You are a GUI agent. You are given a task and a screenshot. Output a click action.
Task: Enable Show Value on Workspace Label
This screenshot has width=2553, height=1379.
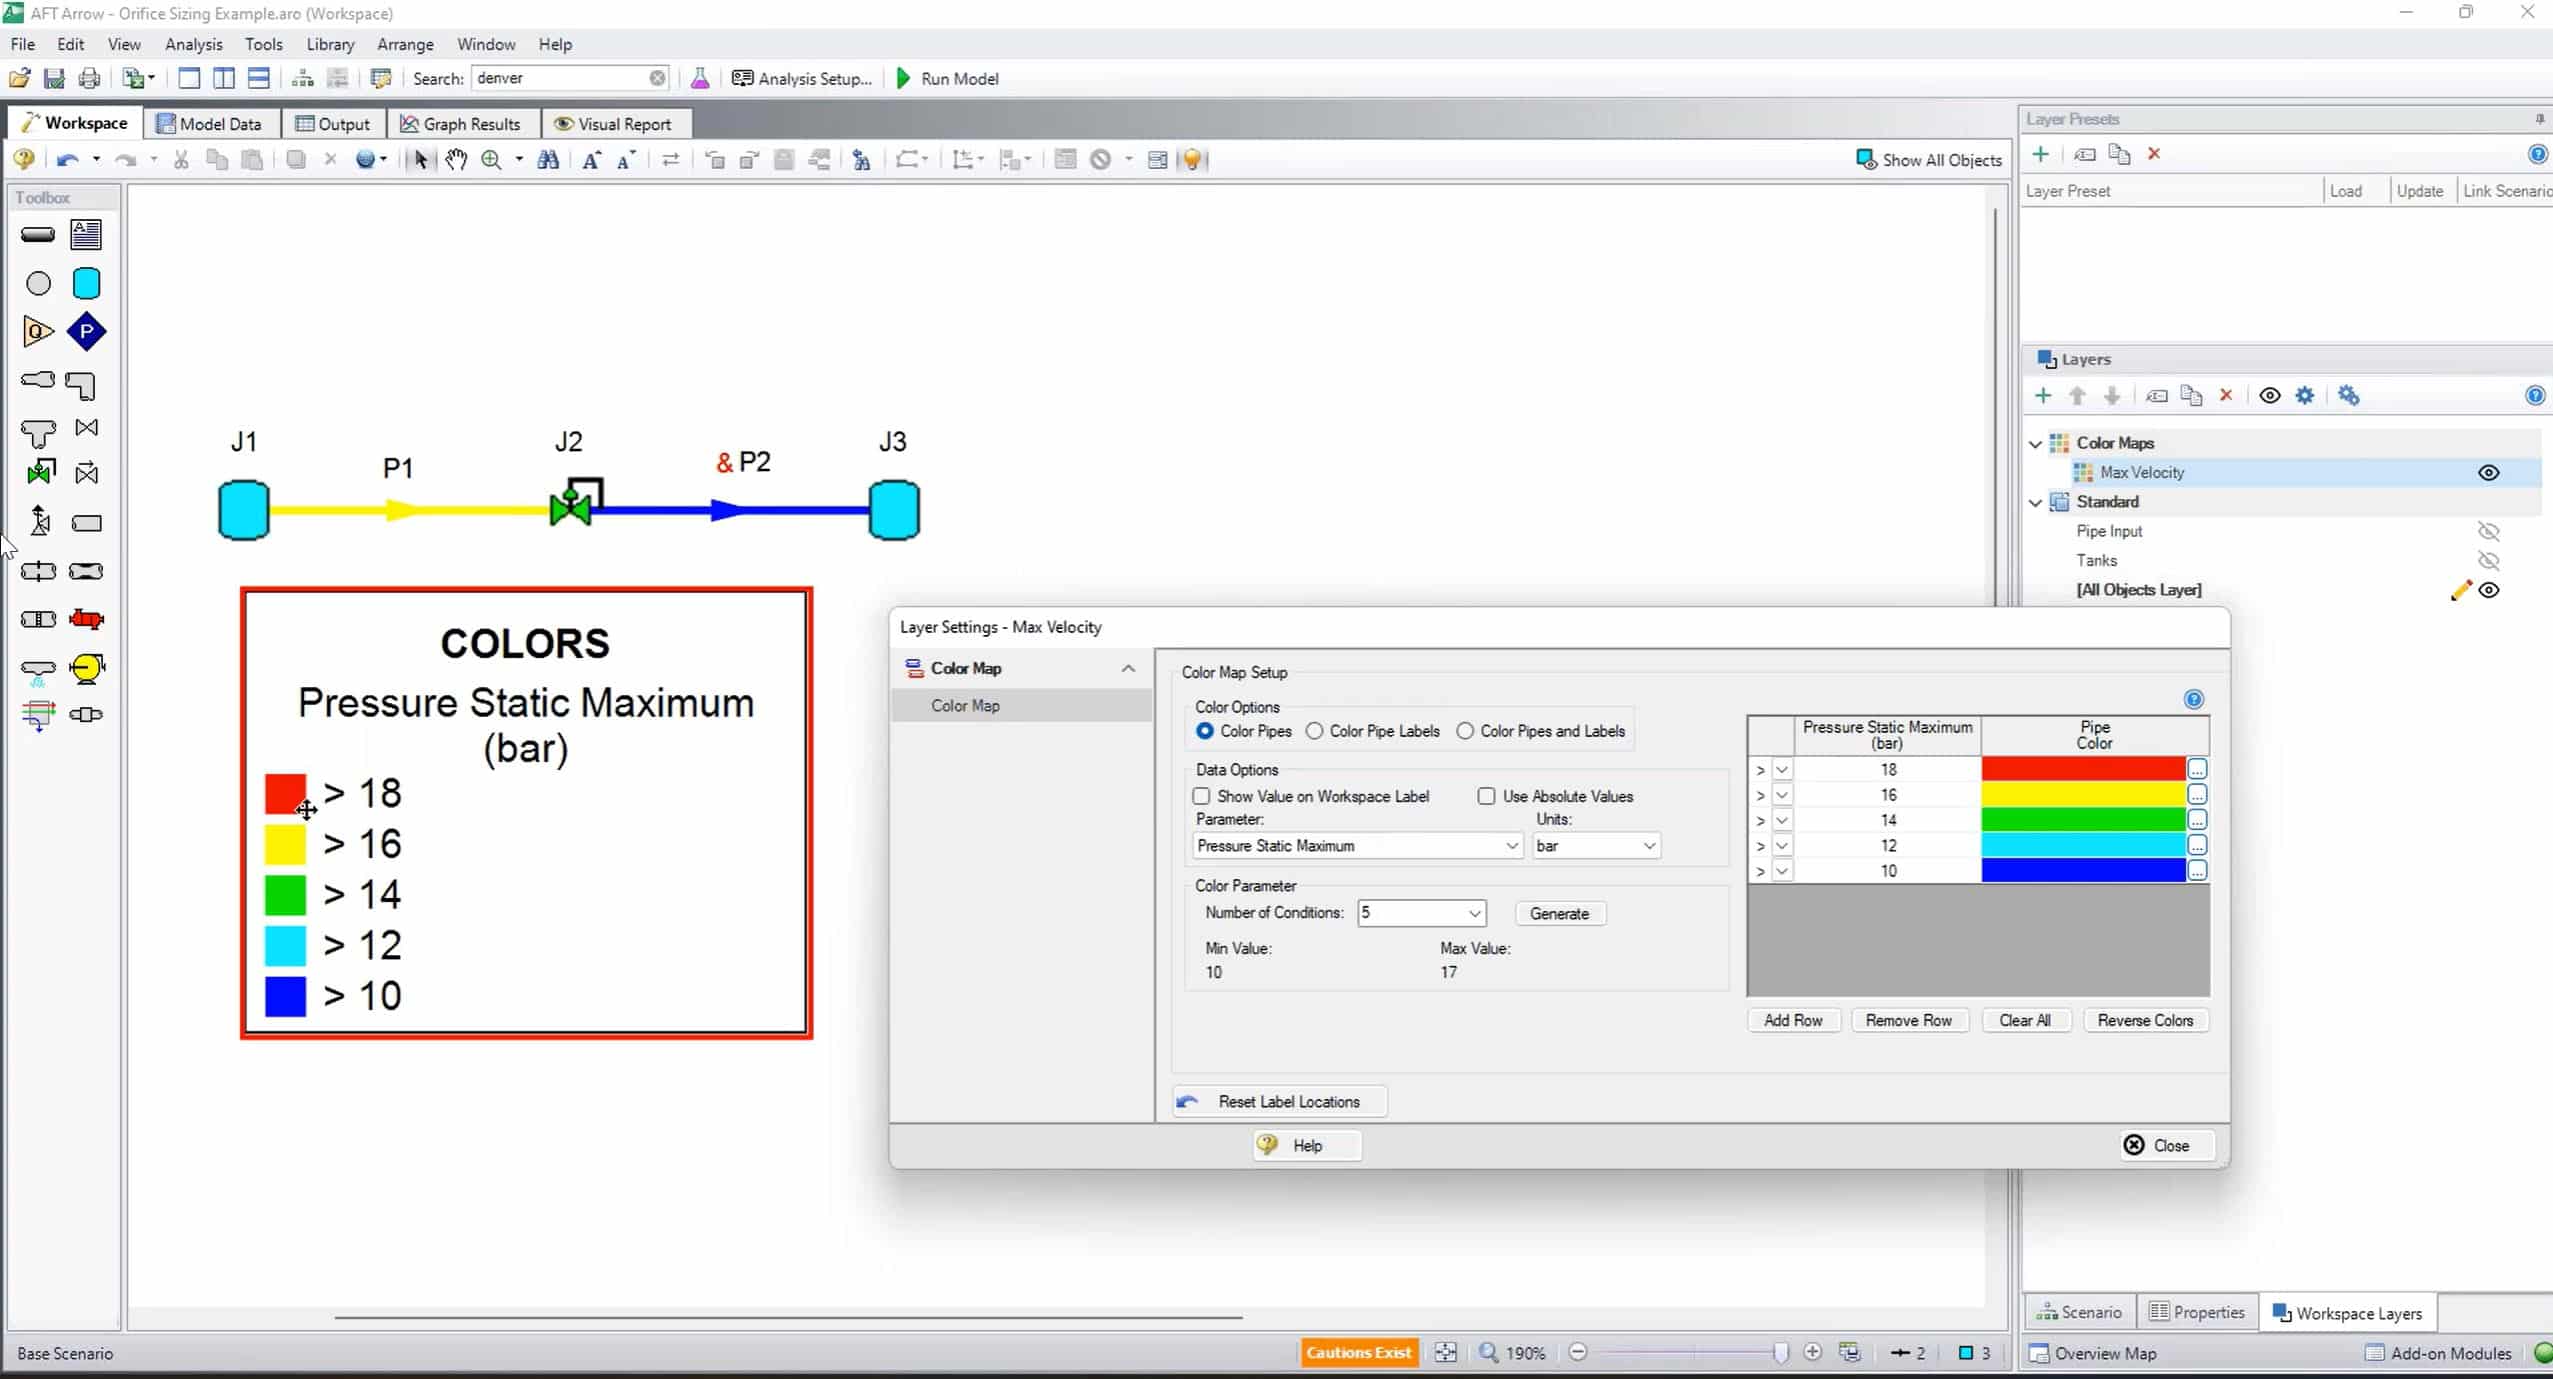[x=1202, y=796]
